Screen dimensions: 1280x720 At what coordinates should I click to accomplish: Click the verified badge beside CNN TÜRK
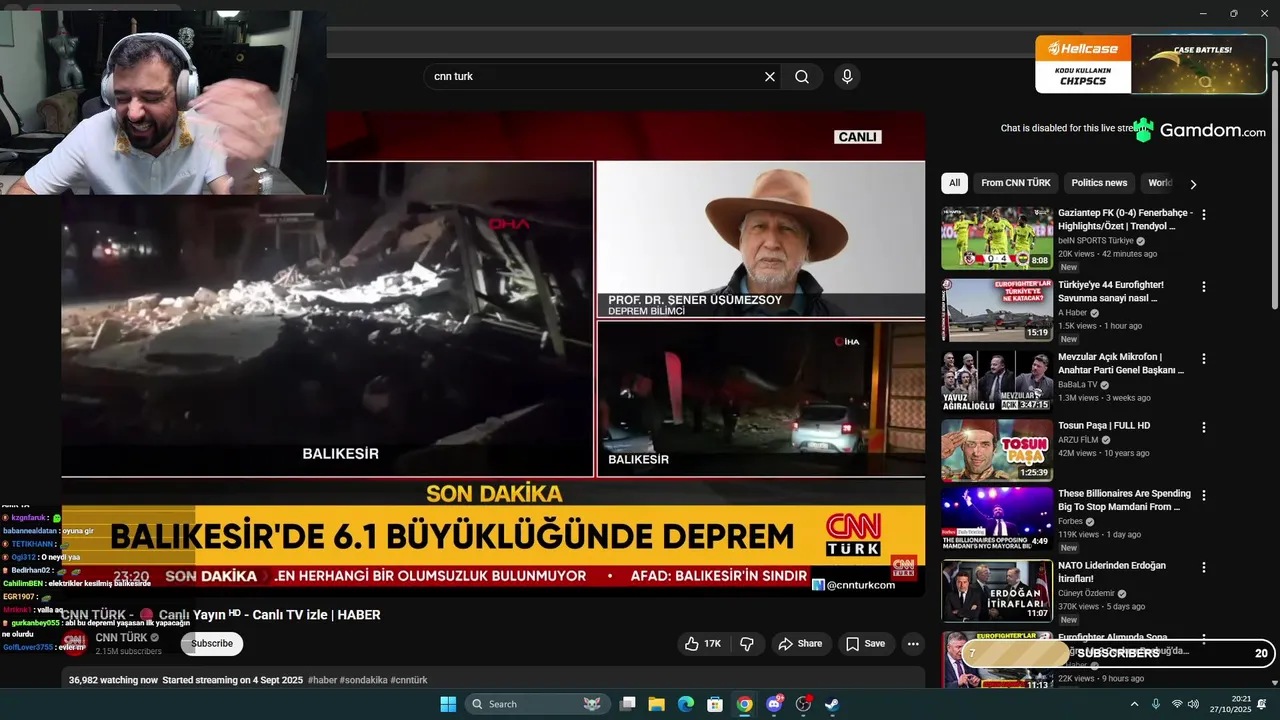[155, 638]
